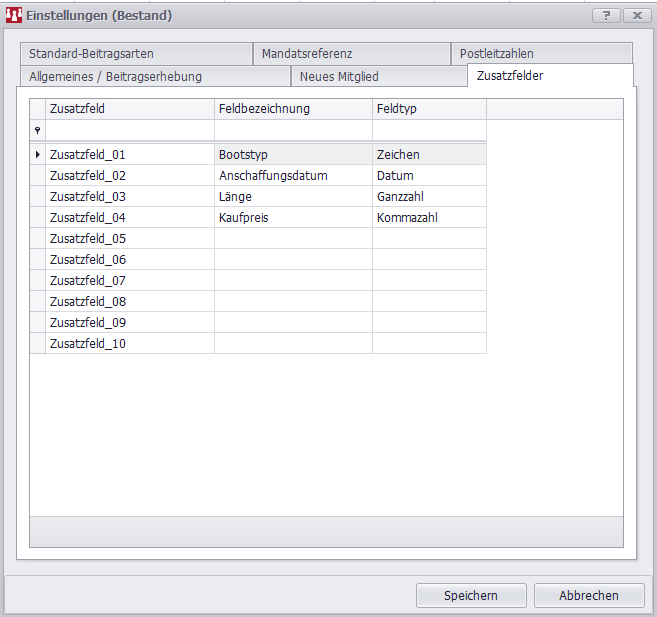The image size is (657, 617).
Task: Click the row indicator arrow for Zusatzfeld_01
Action: coord(38,155)
